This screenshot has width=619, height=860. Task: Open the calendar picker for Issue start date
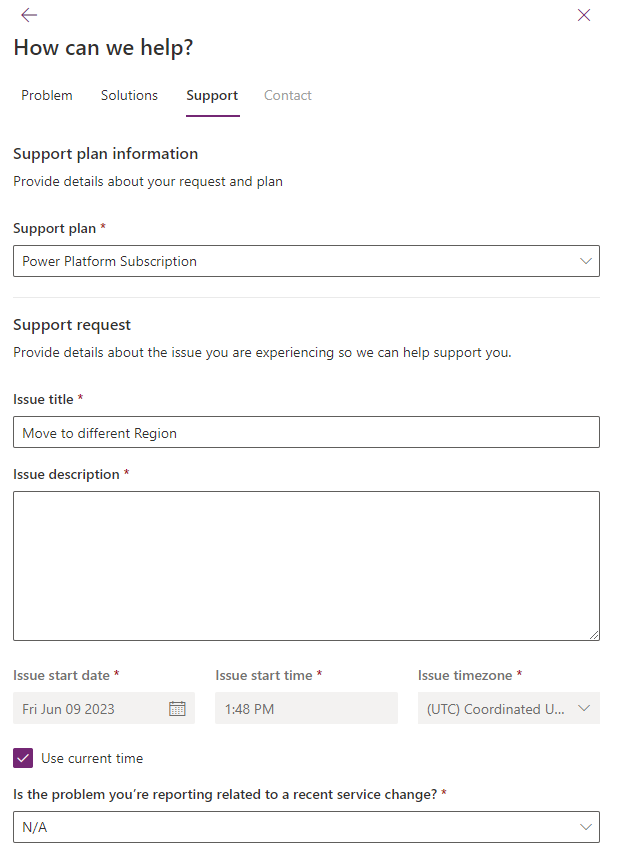click(178, 708)
